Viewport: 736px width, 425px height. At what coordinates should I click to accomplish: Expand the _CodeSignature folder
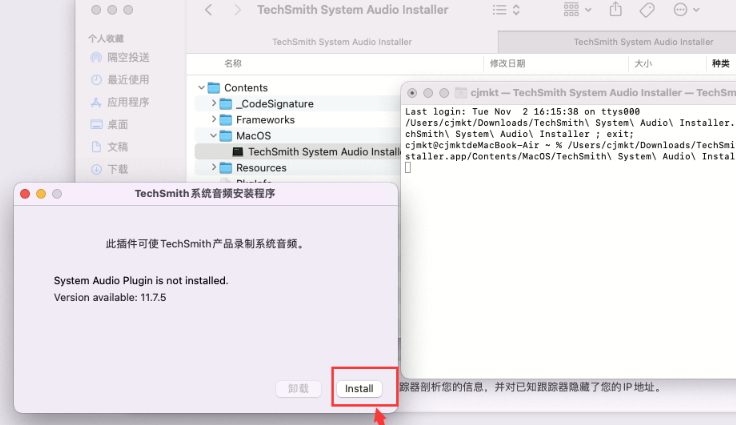[213, 104]
